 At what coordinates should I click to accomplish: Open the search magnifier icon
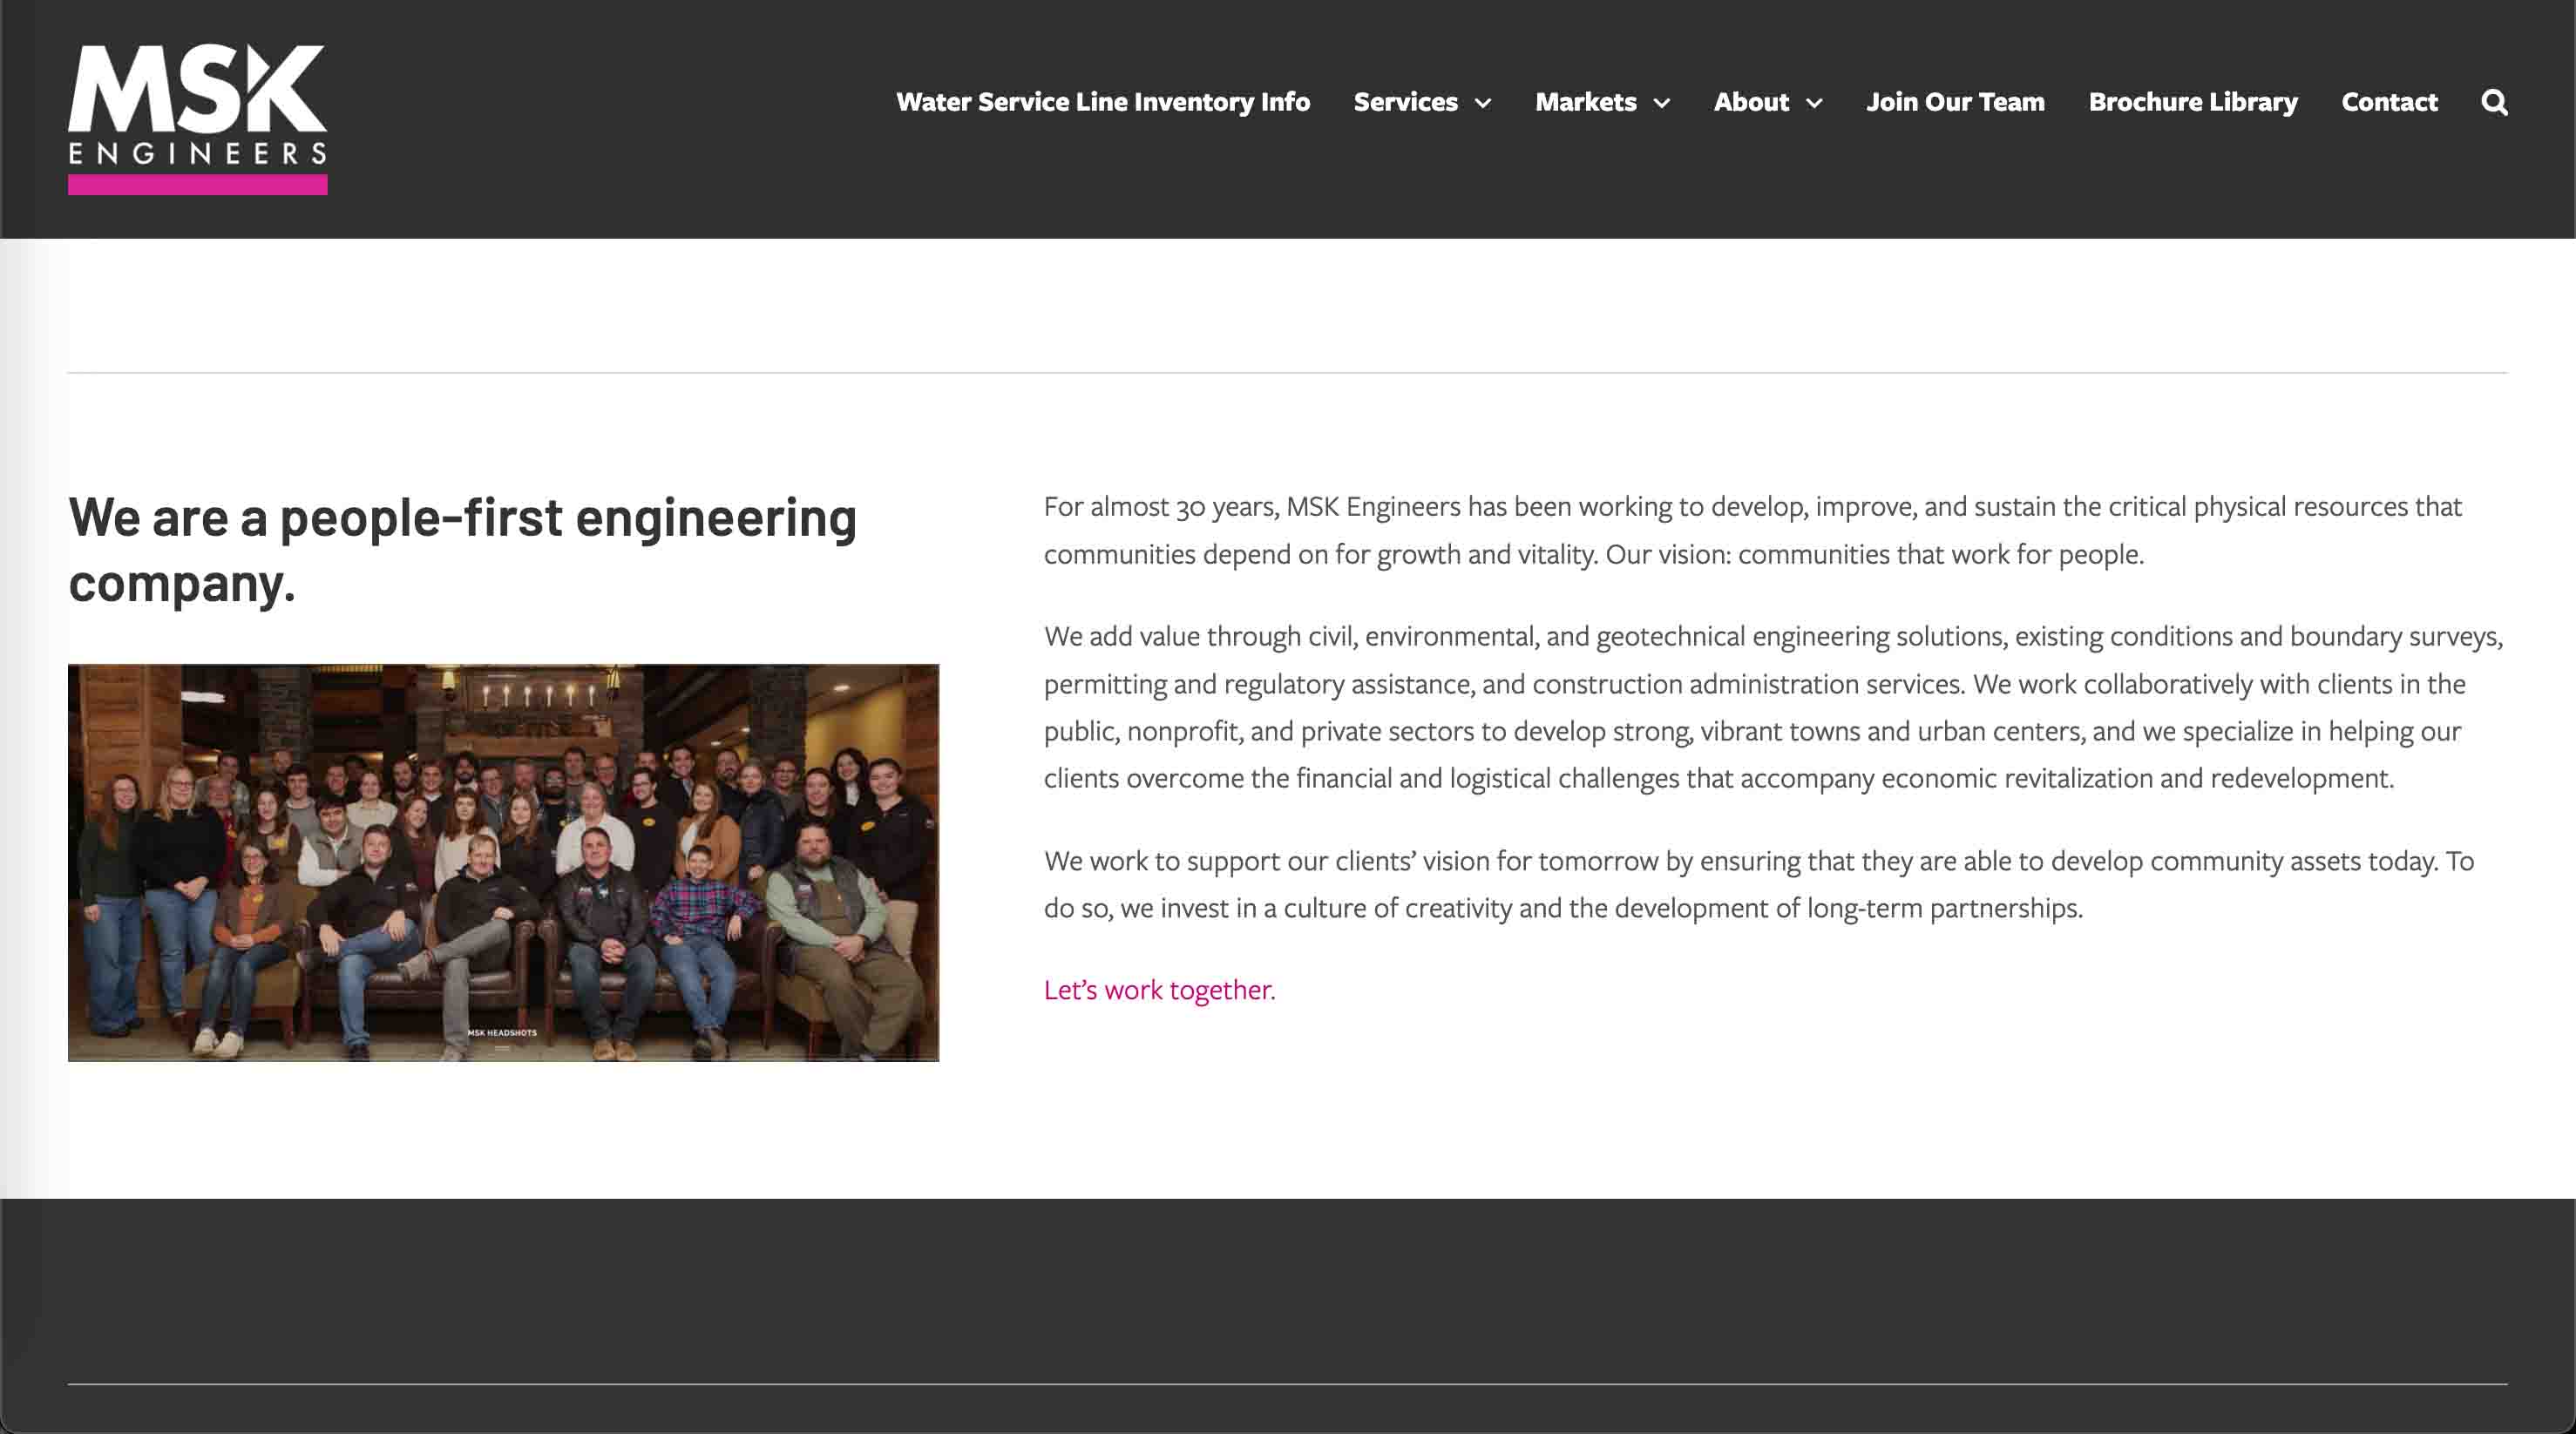[2494, 102]
